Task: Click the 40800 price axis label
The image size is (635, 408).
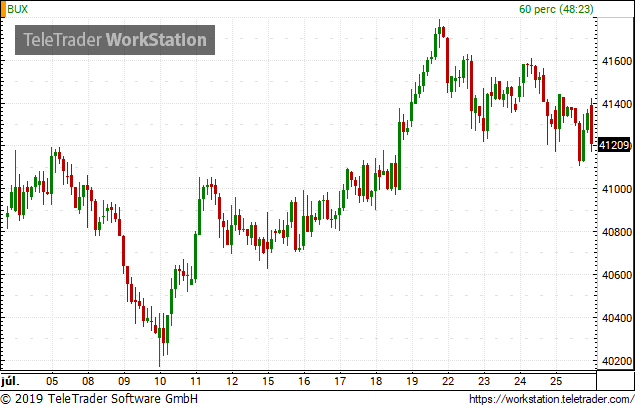Action: pyautogui.click(x=616, y=232)
